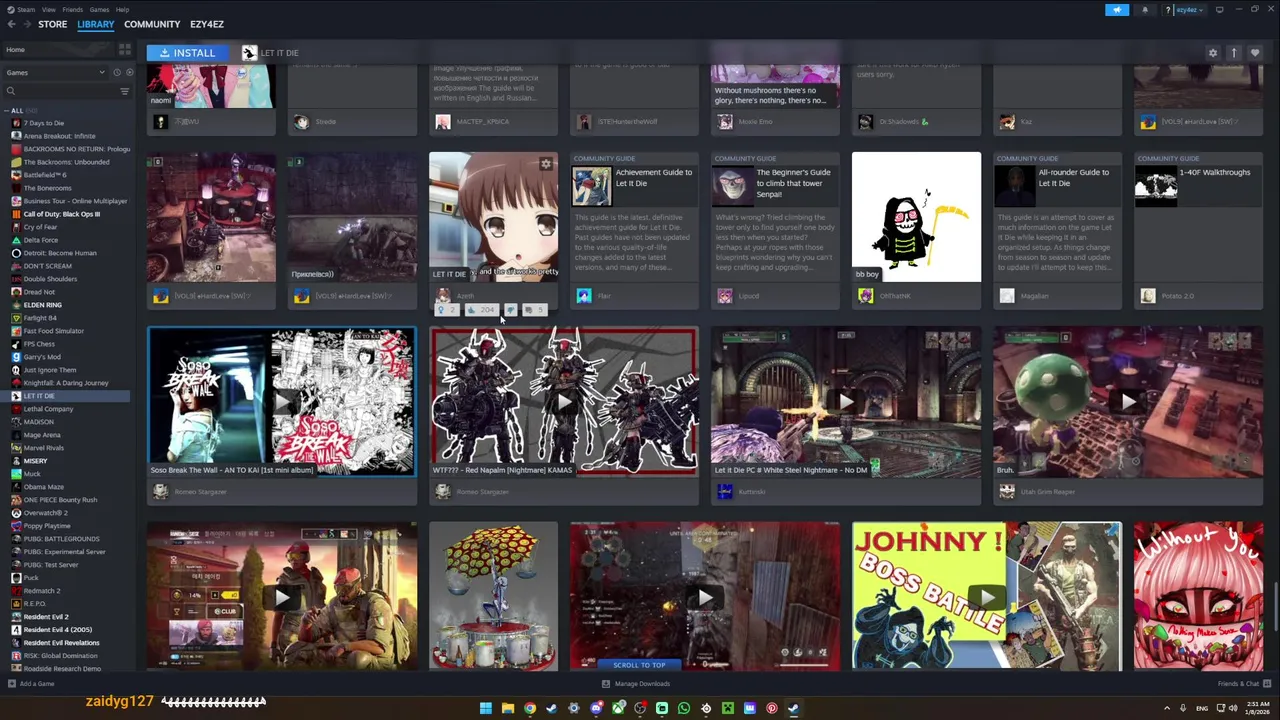Open the Without You artwork thumbnail
Viewport: 1280px width, 720px height.
[x=1198, y=596]
